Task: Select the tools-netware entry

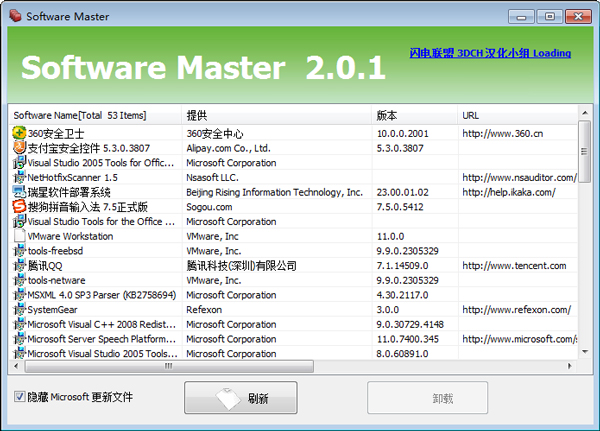Action: point(57,280)
